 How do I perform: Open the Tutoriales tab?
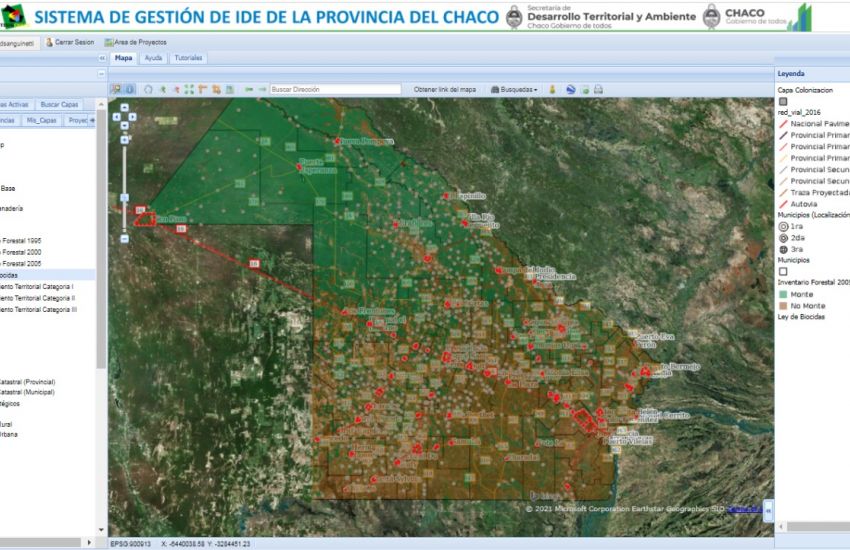pos(188,58)
